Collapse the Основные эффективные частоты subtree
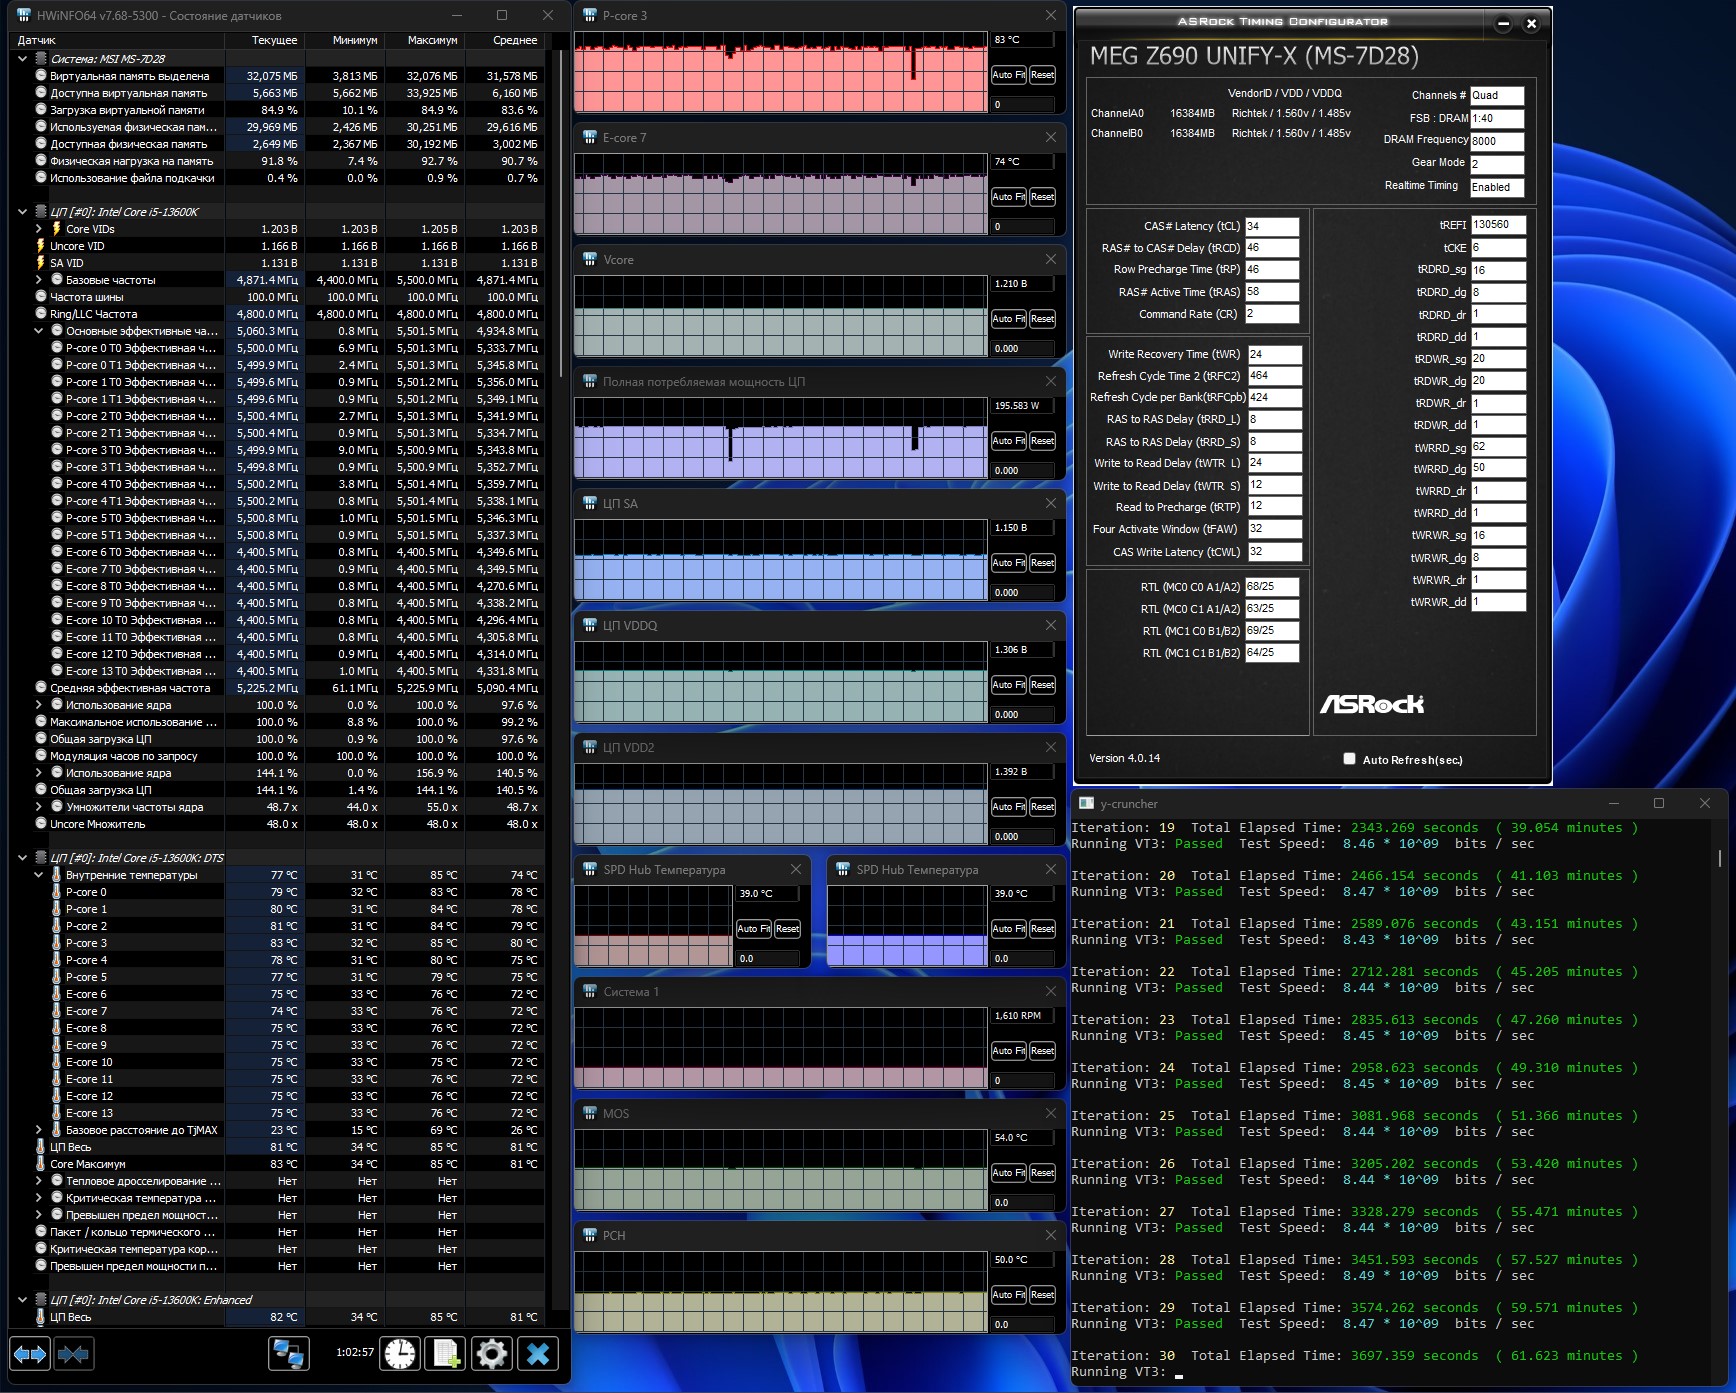 [39, 331]
